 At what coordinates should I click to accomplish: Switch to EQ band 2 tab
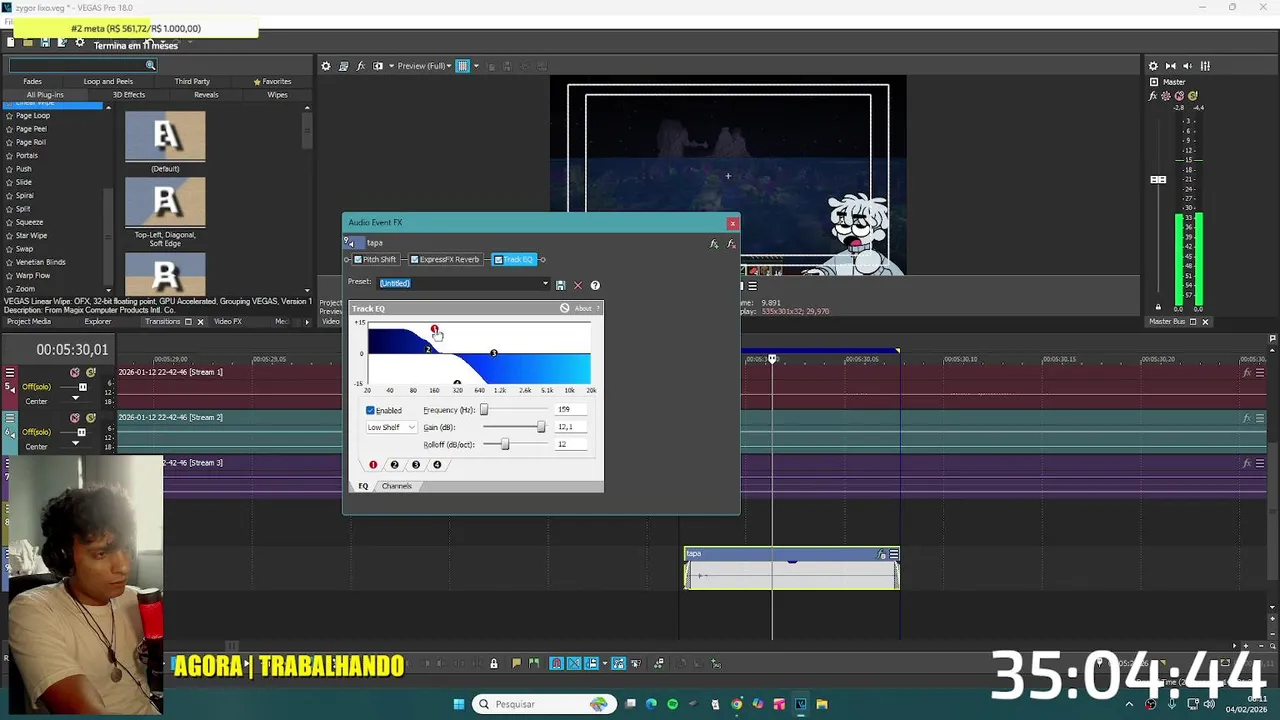click(394, 465)
